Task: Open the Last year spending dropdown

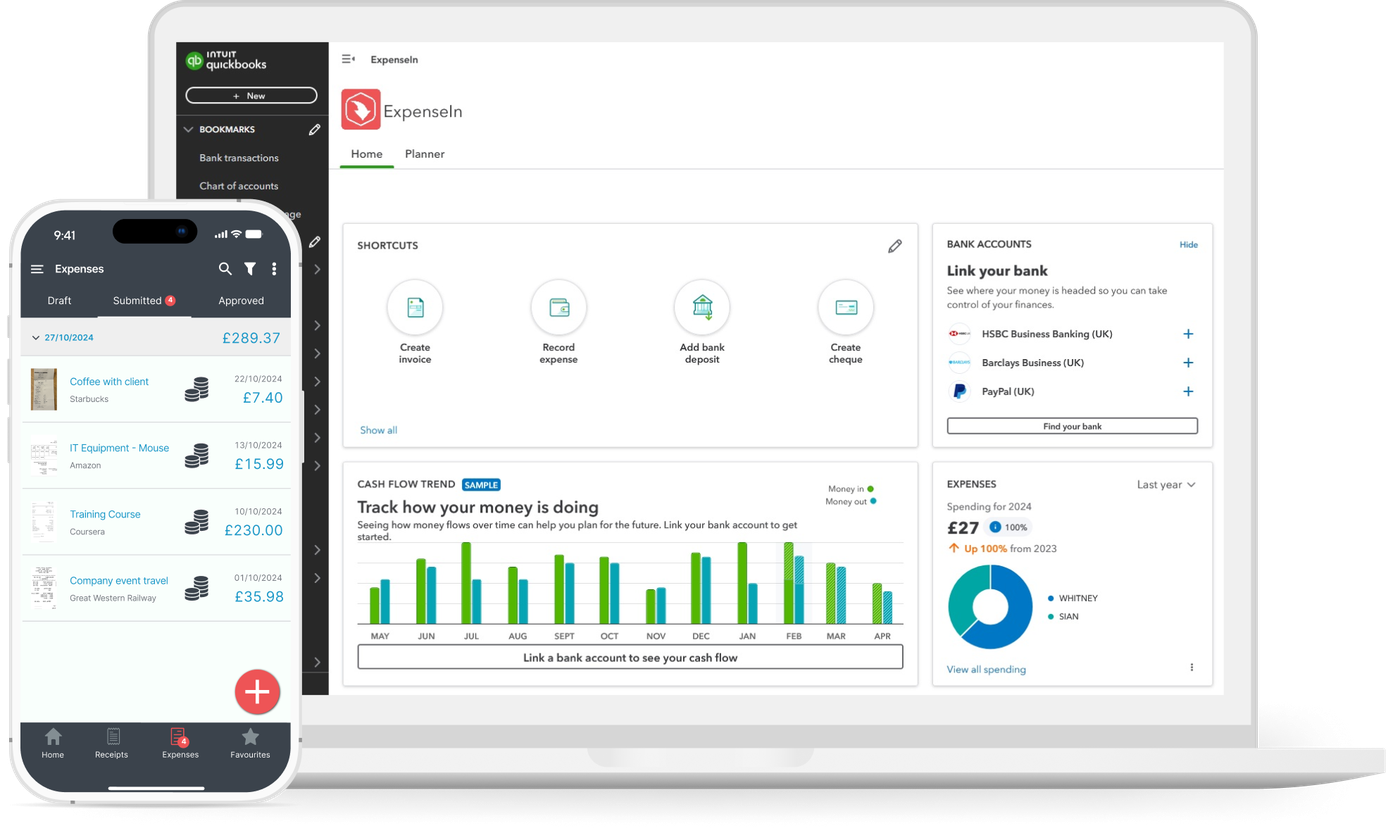Action: (1164, 484)
